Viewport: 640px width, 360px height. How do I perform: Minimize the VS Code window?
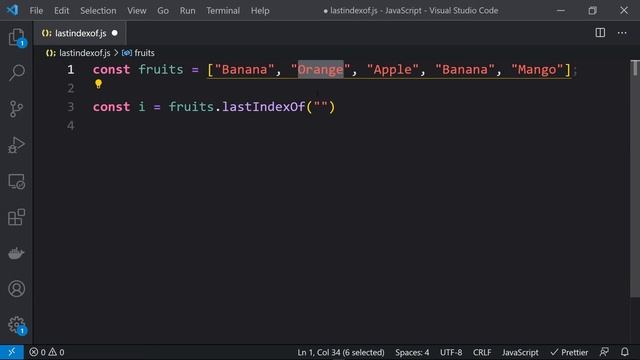pyautogui.click(x=561, y=11)
